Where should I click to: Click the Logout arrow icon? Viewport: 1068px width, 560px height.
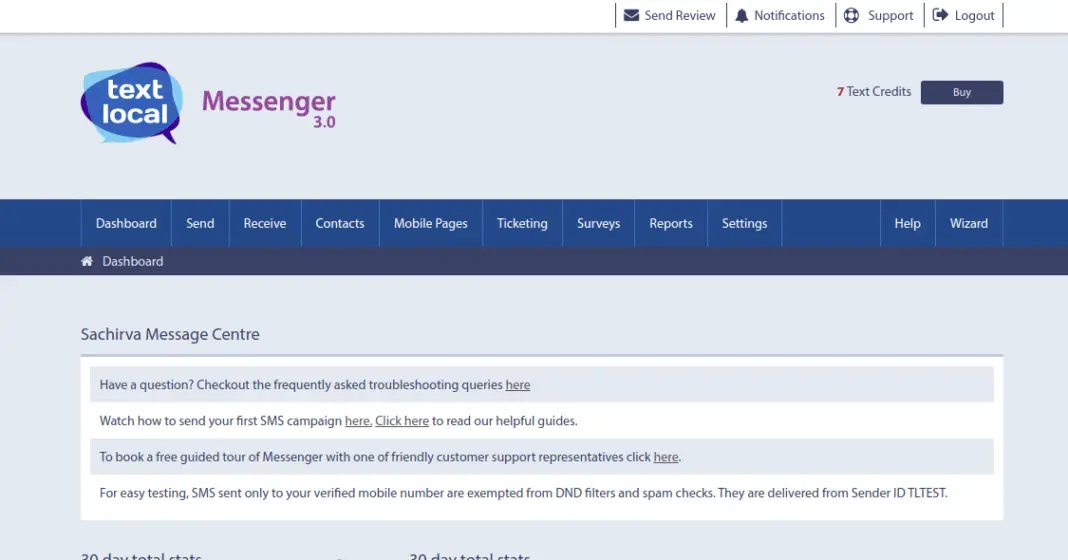[x=940, y=15]
